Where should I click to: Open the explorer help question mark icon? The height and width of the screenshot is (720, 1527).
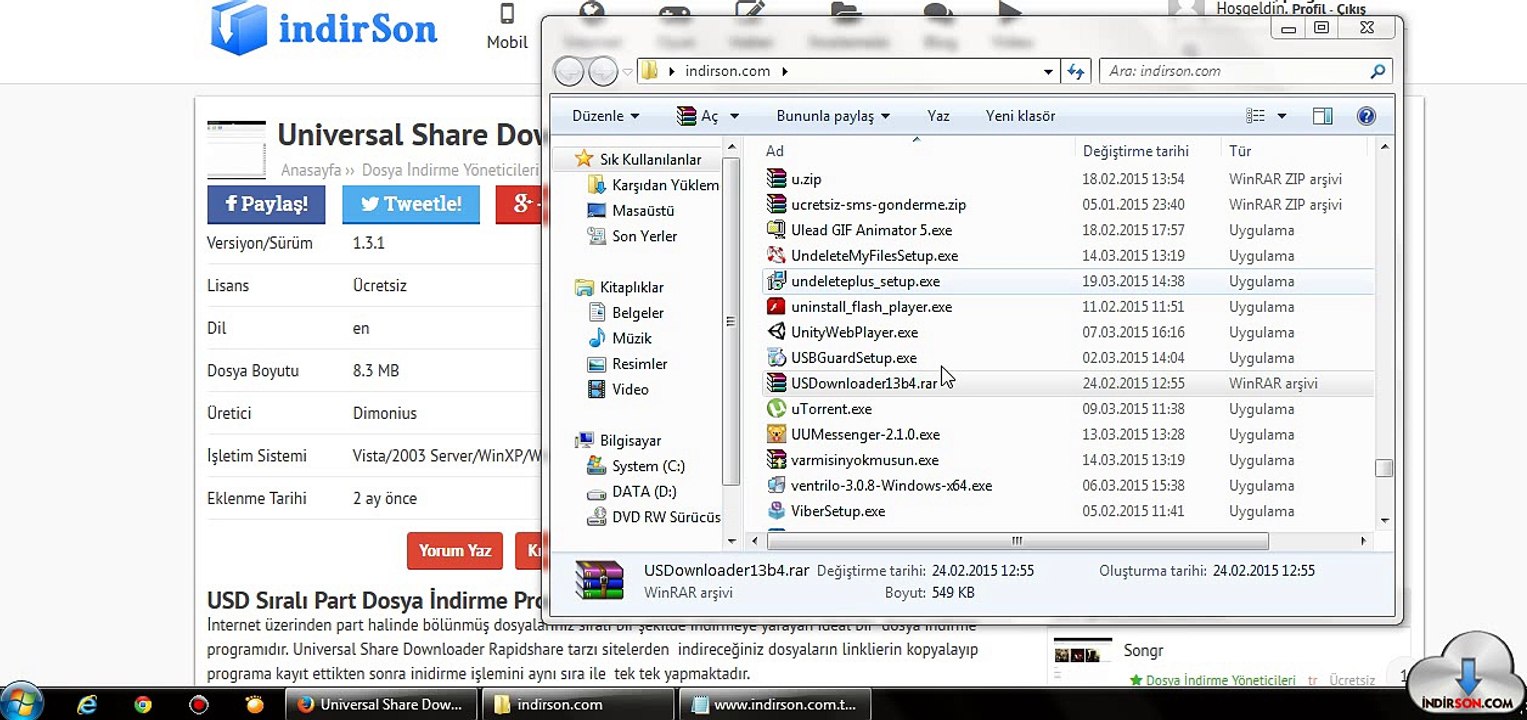(x=1366, y=116)
